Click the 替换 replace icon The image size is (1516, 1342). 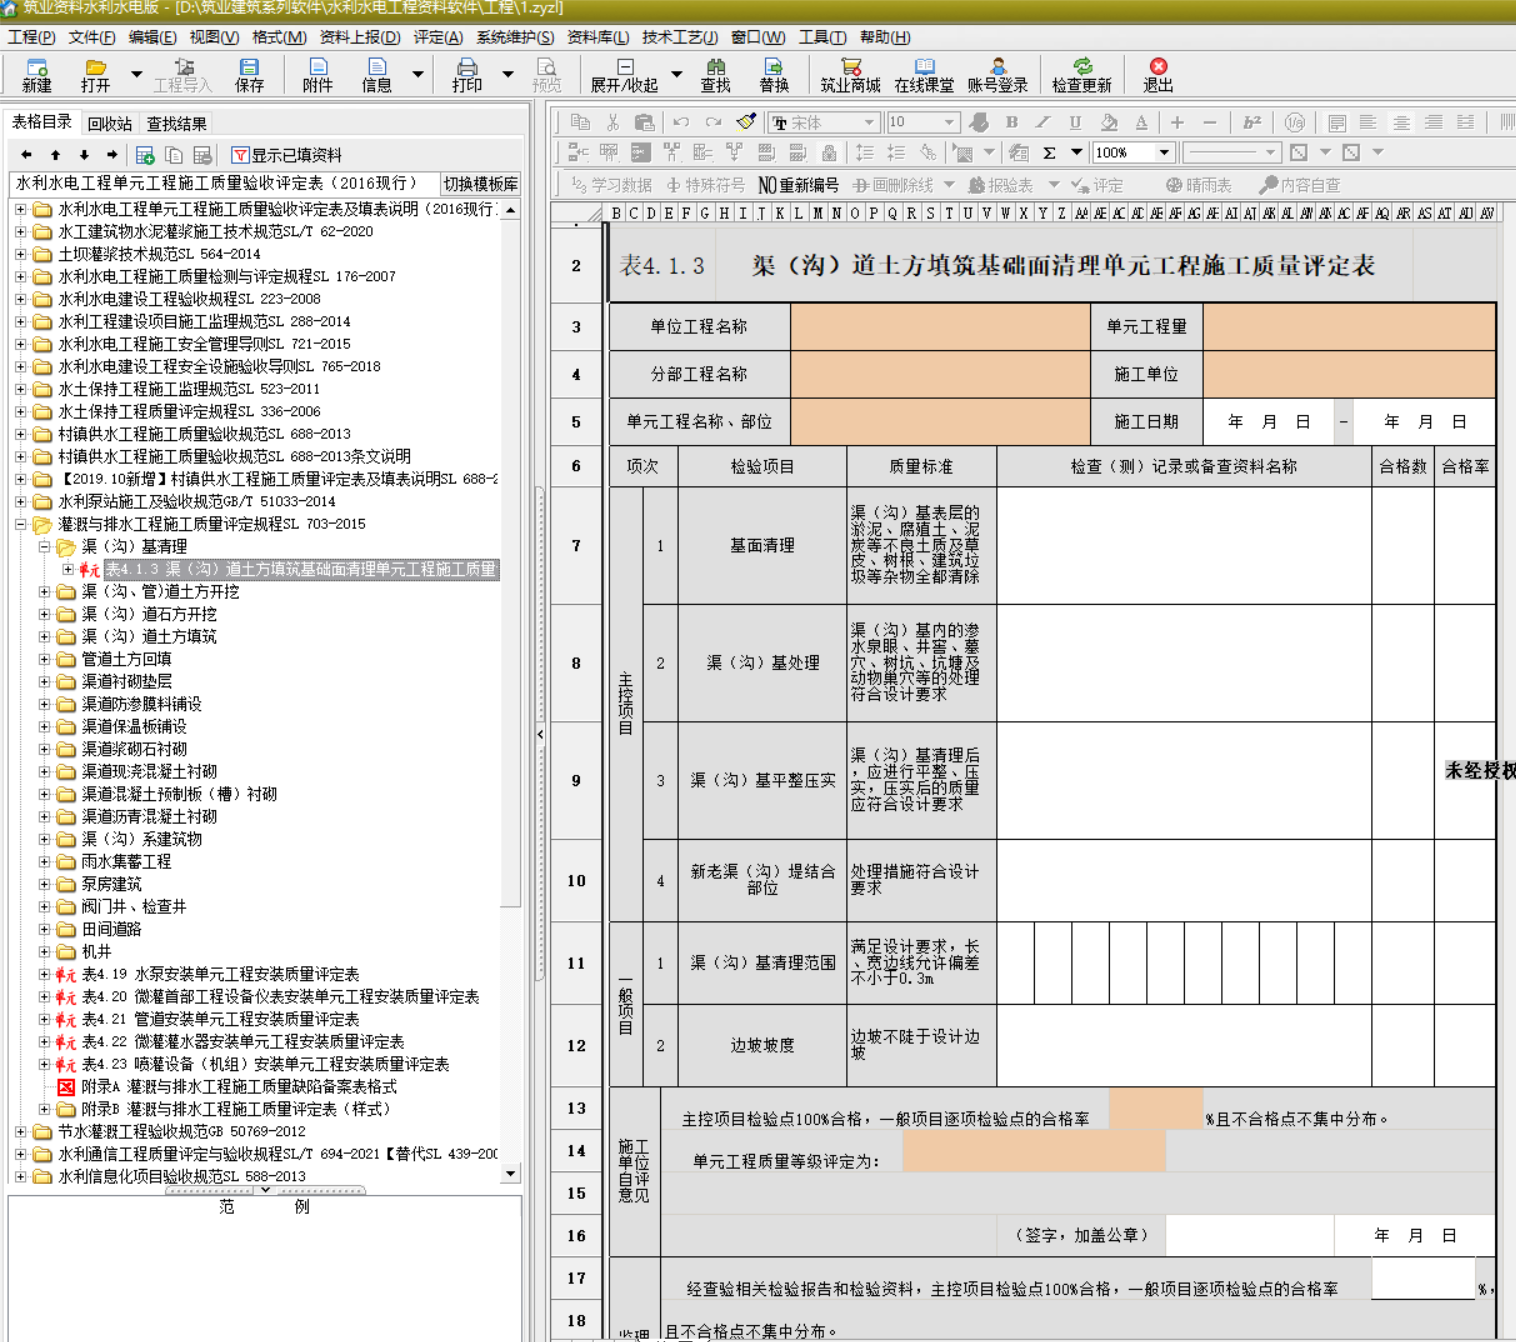coord(773,75)
